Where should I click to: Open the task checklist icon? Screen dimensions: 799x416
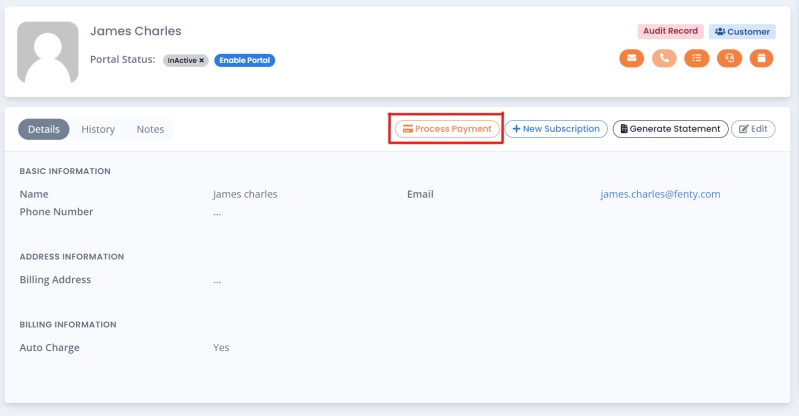(697, 58)
